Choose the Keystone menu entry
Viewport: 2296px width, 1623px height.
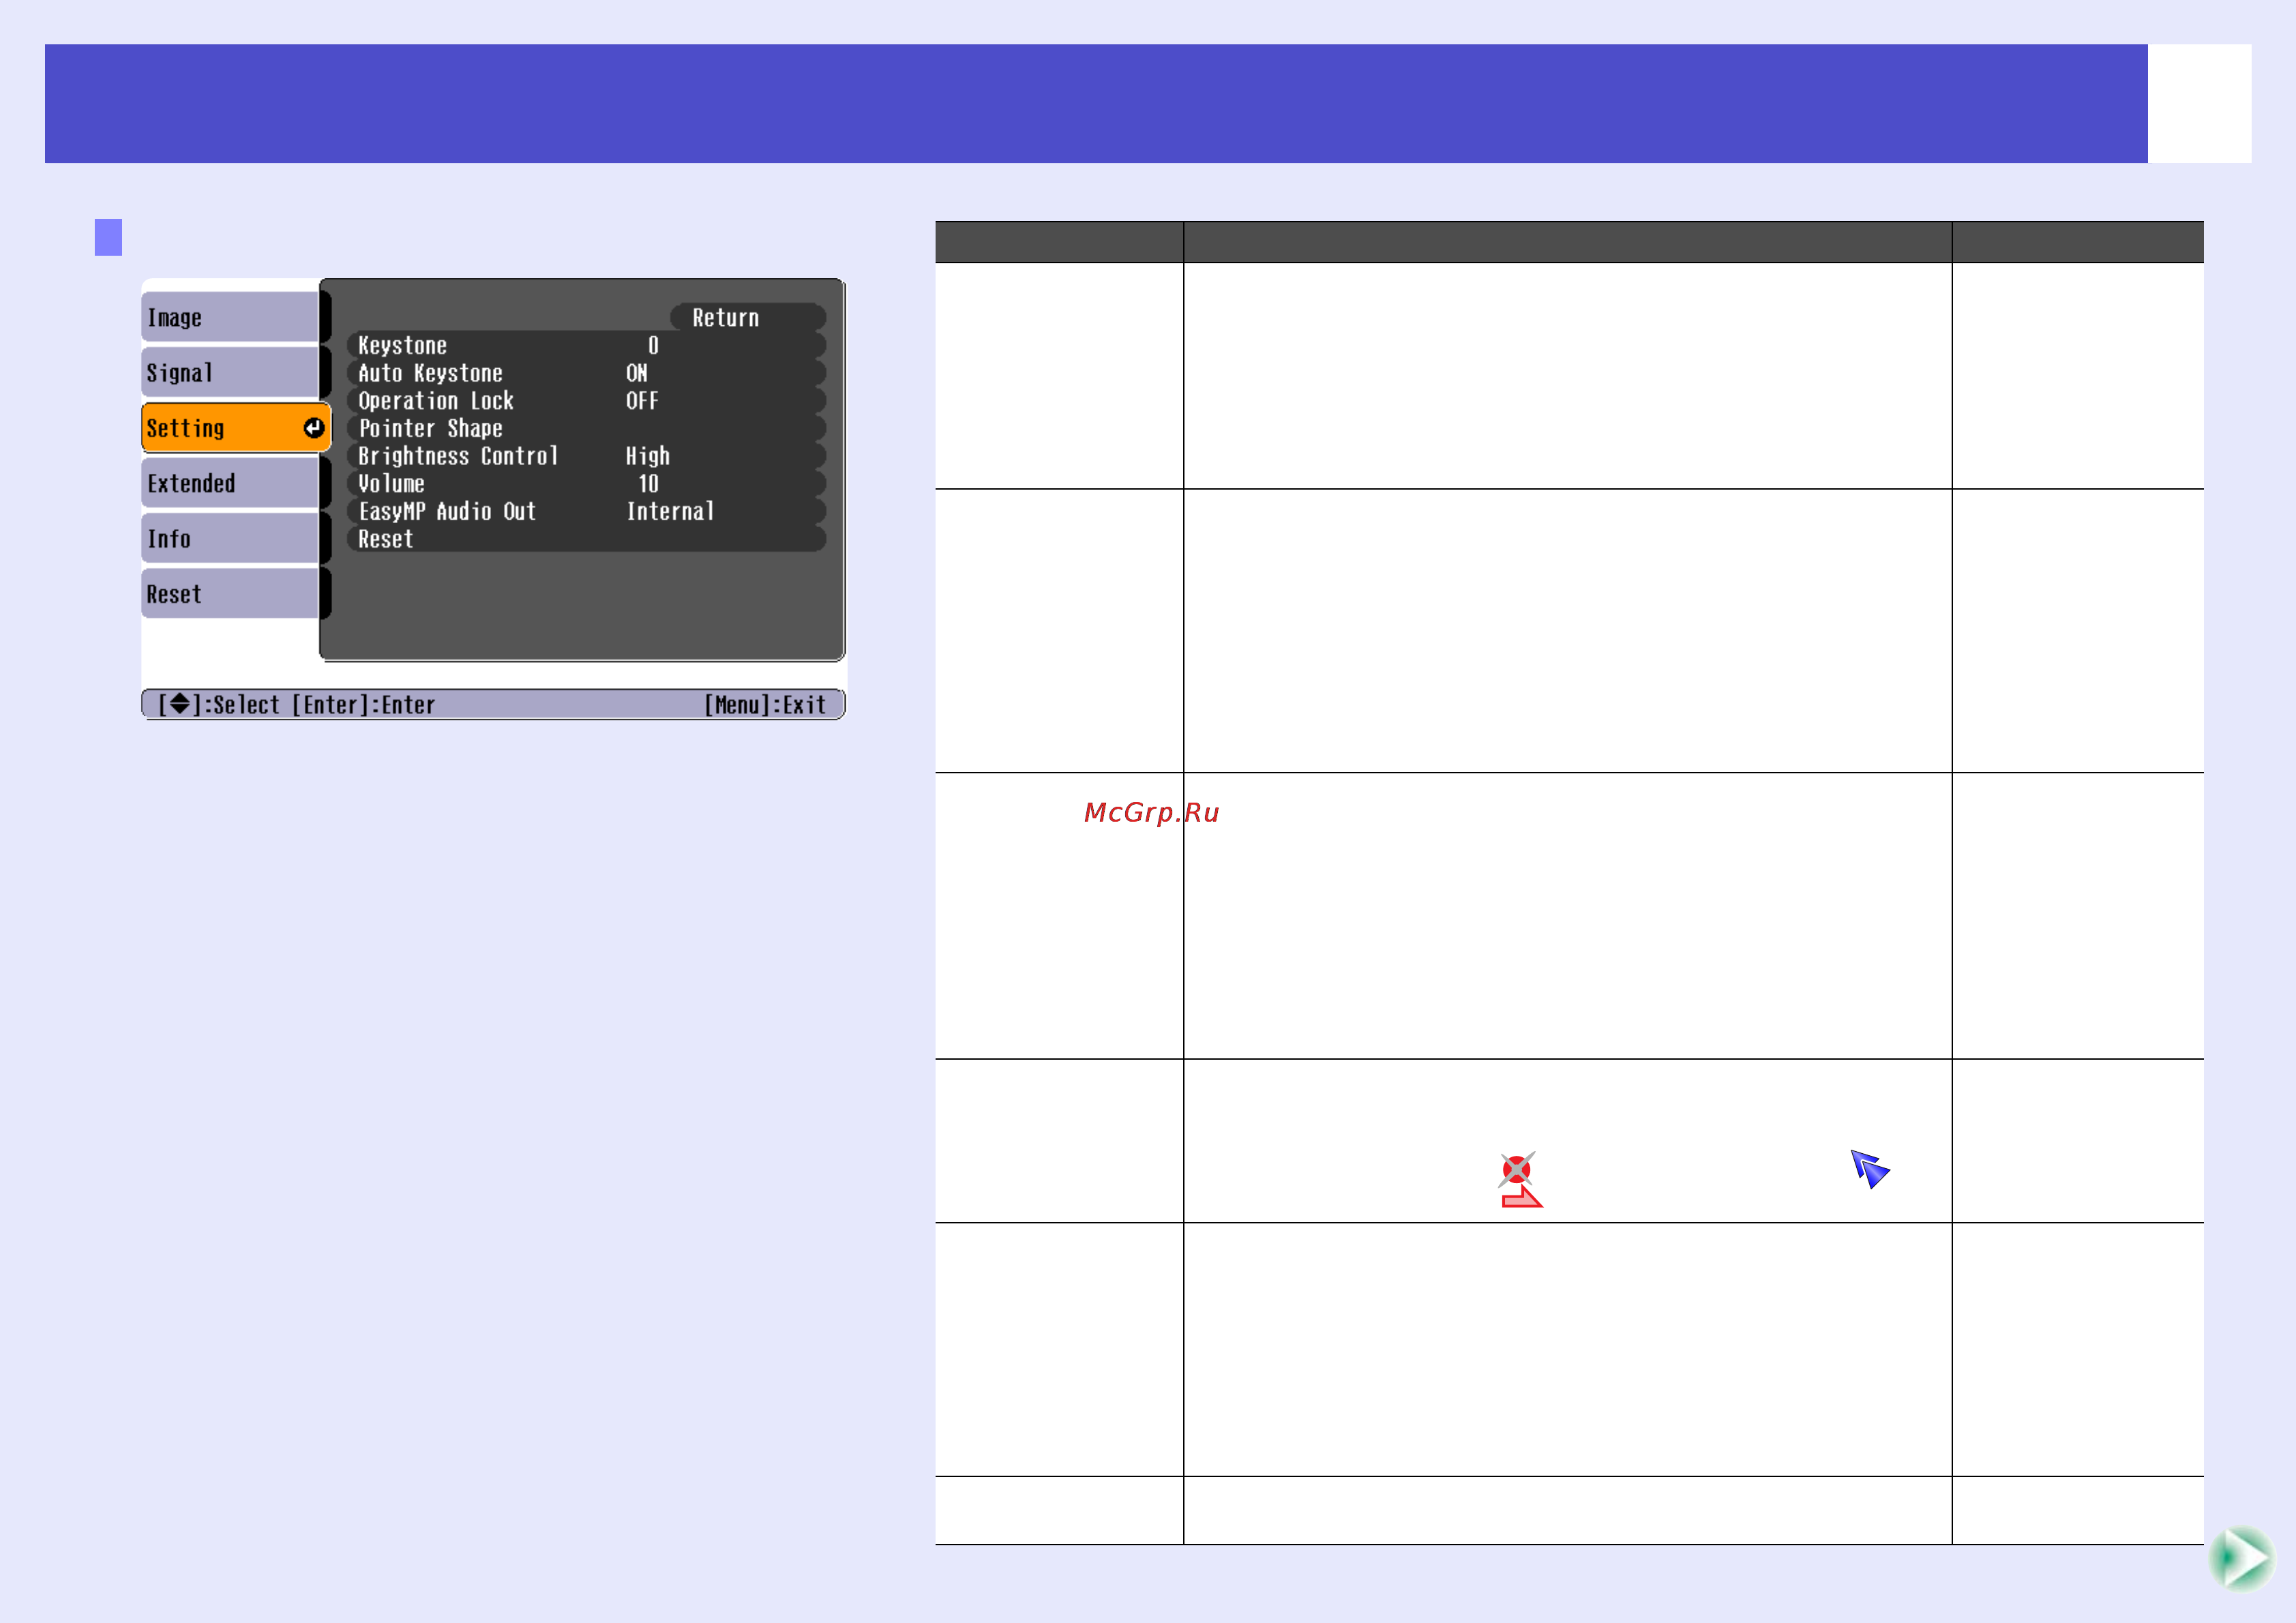(586, 346)
